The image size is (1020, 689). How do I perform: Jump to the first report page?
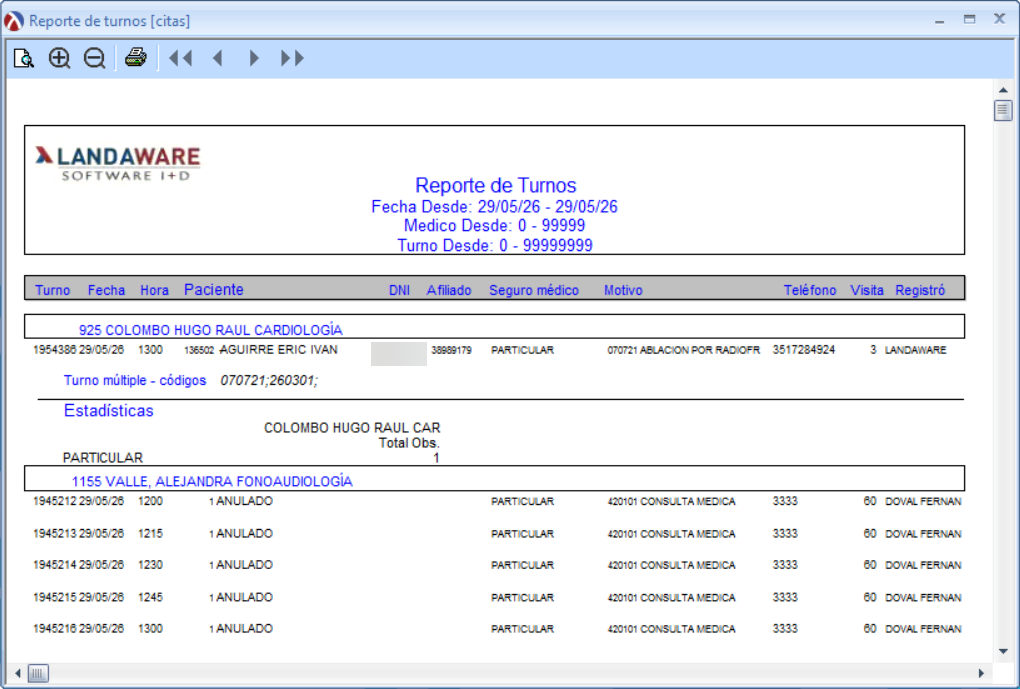pos(181,59)
